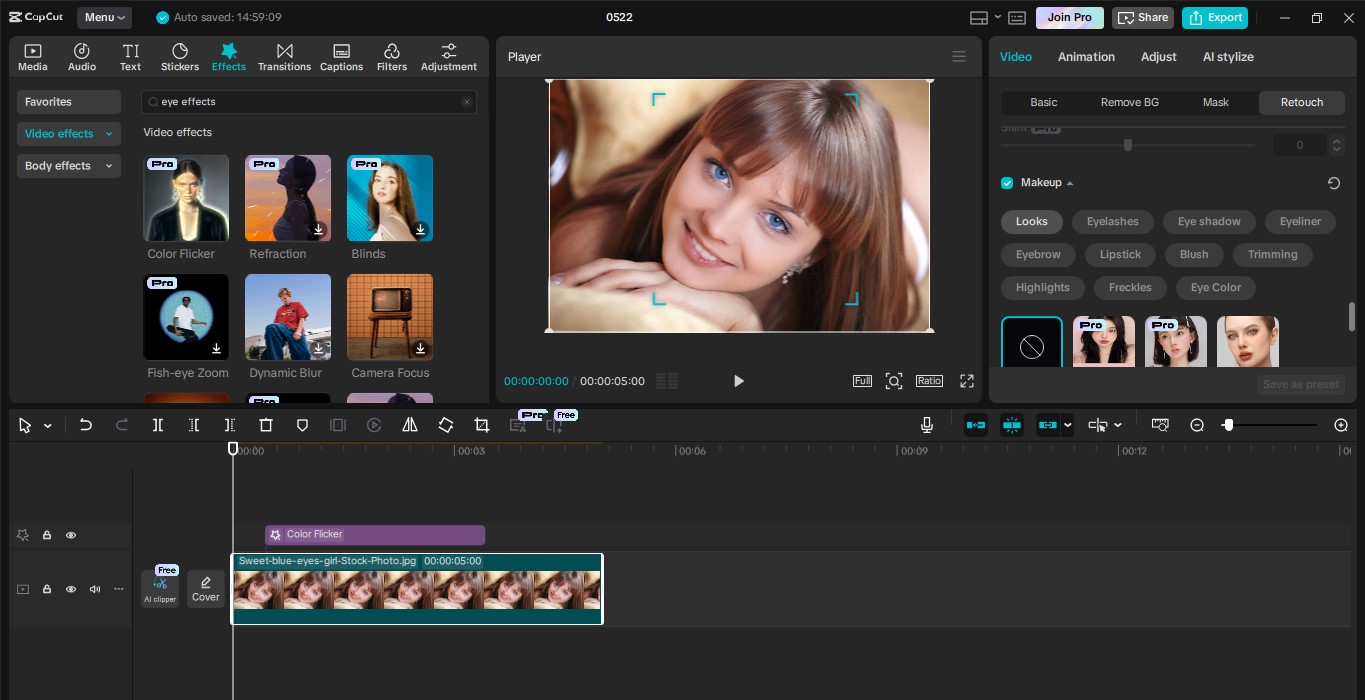1365x700 pixels.
Task: Lock the Color Flicker effect track
Action: click(46, 535)
